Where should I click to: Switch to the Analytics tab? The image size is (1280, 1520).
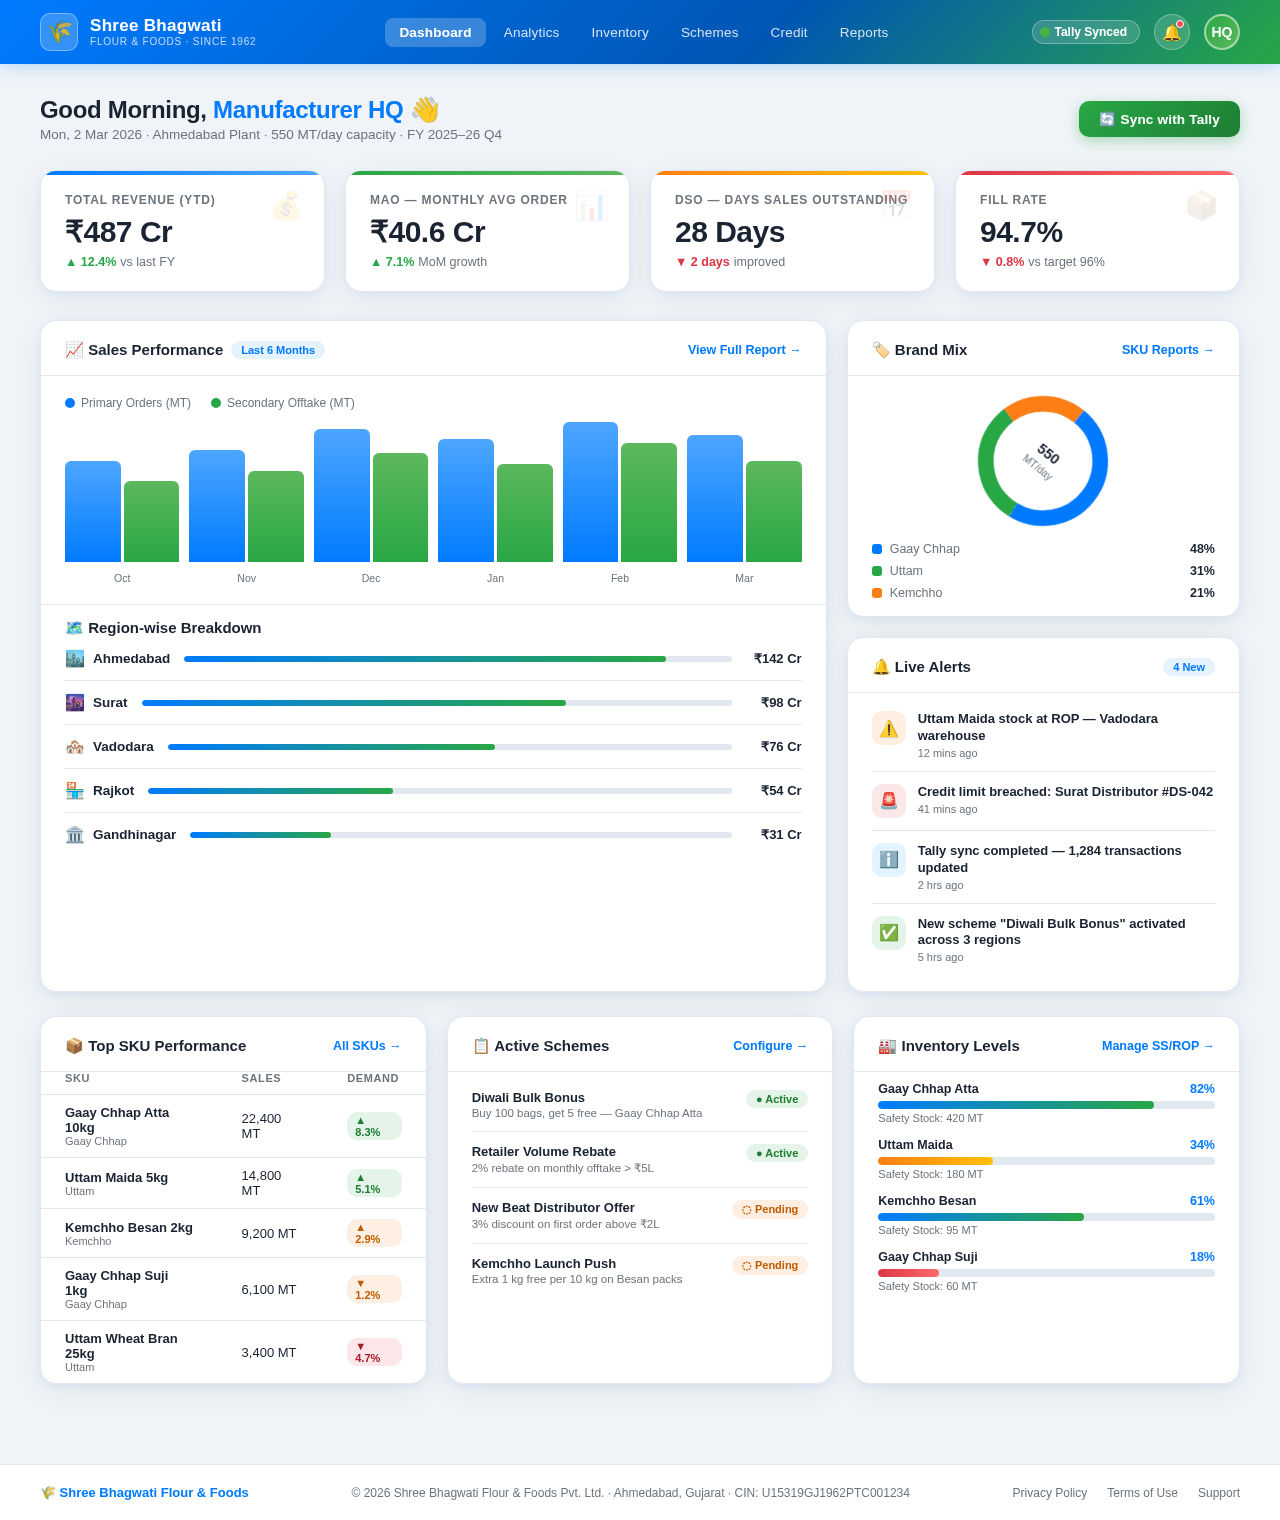click(x=531, y=32)
